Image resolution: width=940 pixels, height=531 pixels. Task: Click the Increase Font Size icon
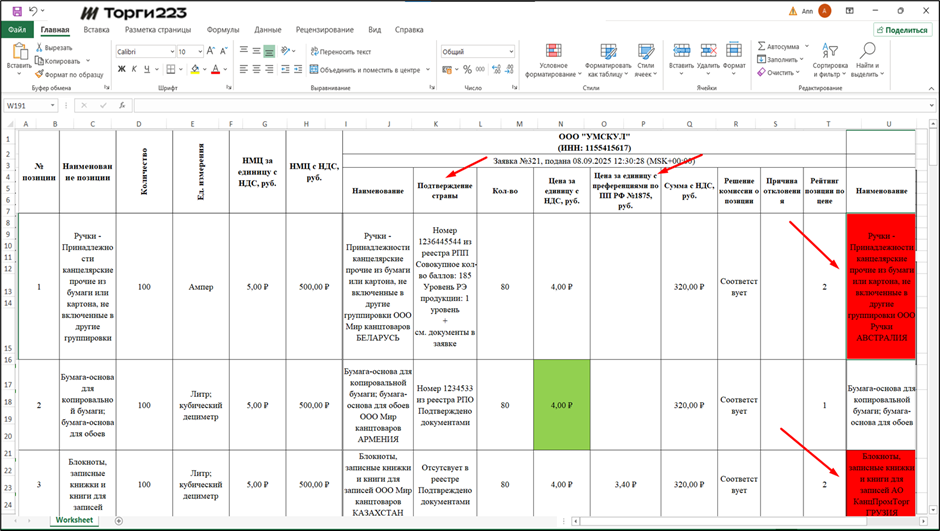[211, 51]
